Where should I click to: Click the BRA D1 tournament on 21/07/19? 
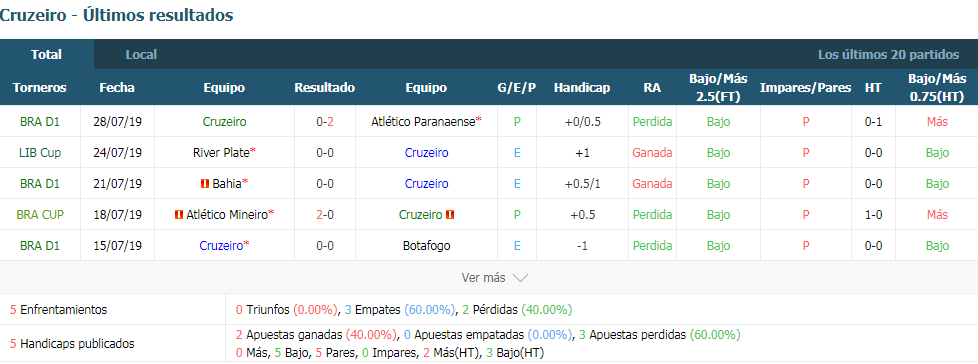pyautogui.click(x=40, y=183)
